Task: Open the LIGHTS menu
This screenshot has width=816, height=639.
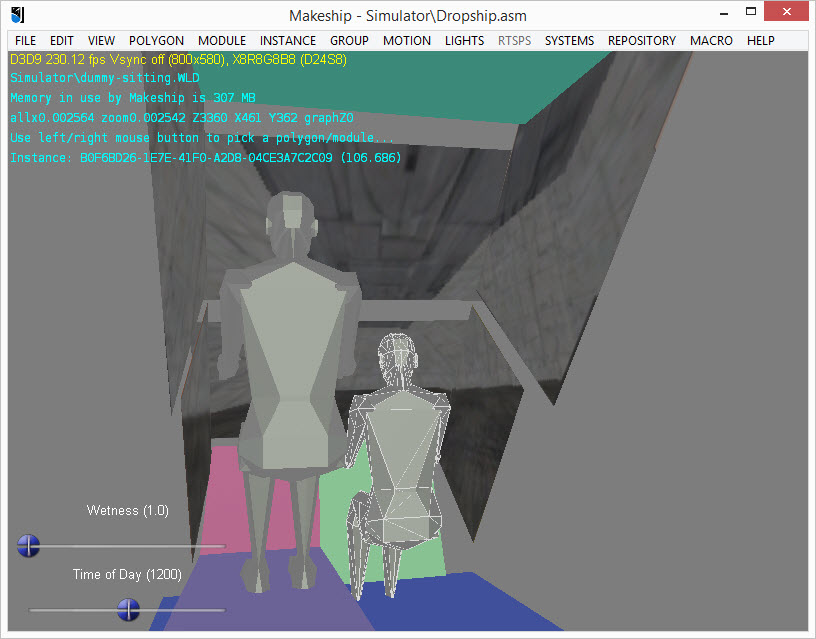Action: click(x=464, y=41)
